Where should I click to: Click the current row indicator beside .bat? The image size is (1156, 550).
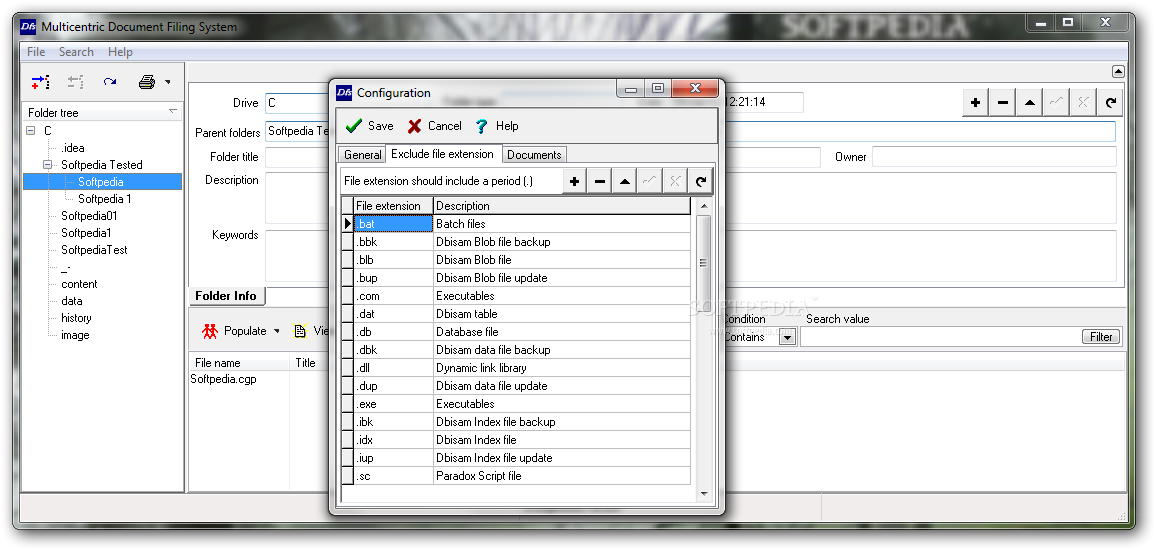[x=347, y=223]
